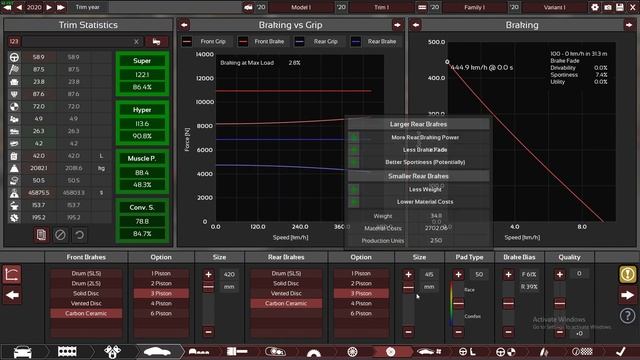Click the yellow warning exclamation icon

tap(627, 274)
